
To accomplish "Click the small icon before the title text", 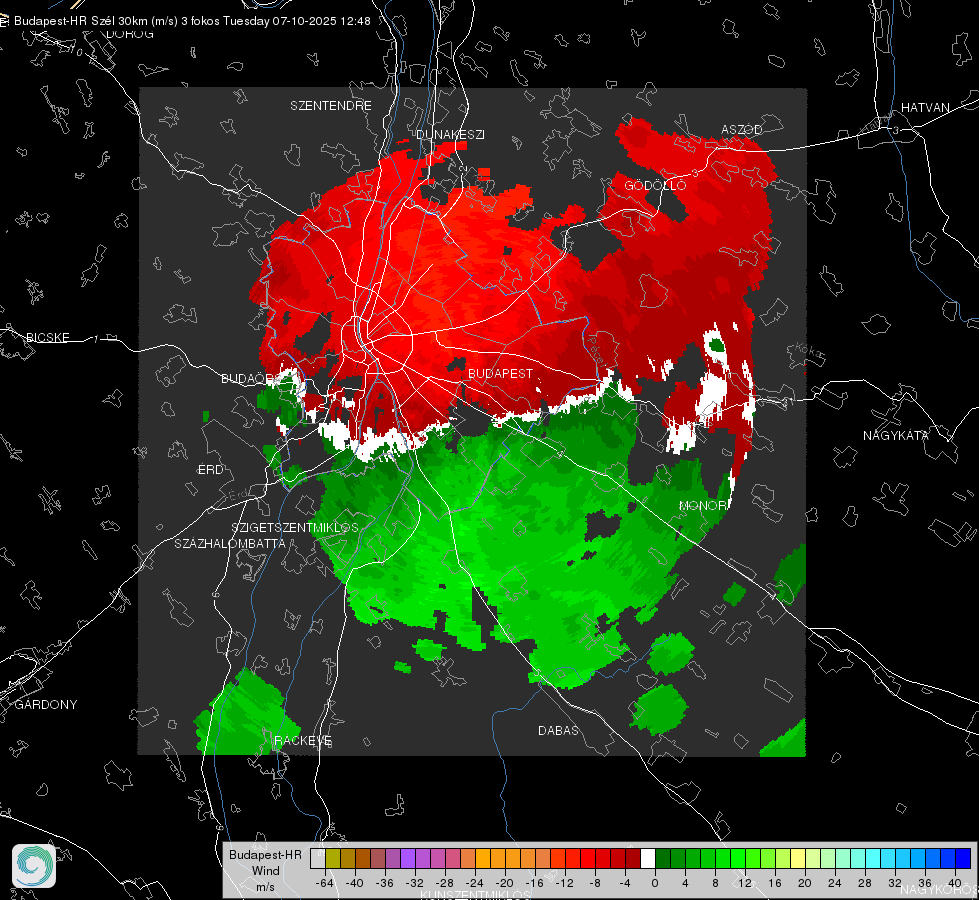I will click(4, 21).
